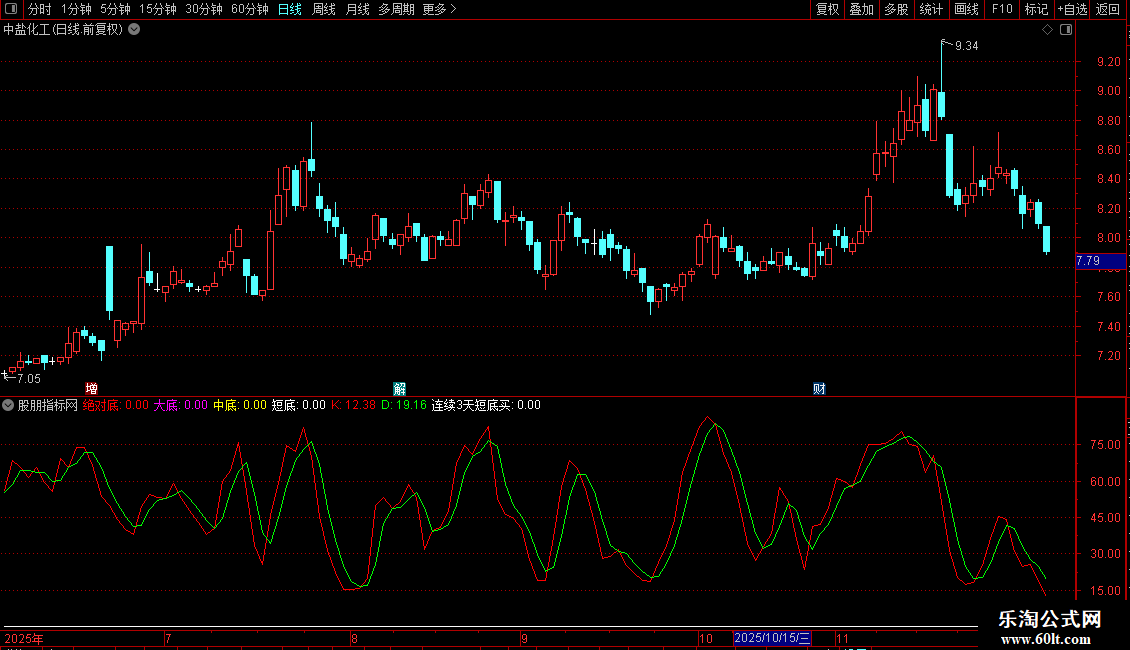
Task: Click the red 增 event marker
Action: click(92, 388)
